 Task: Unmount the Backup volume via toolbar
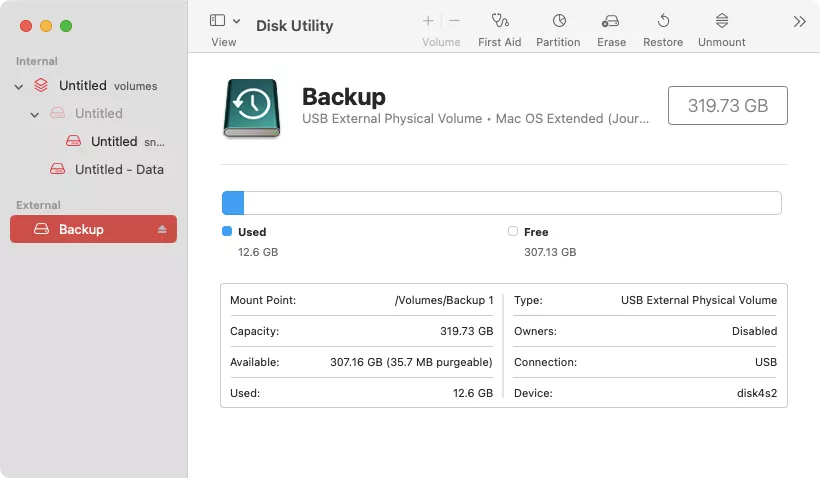[x=721, y=21]
